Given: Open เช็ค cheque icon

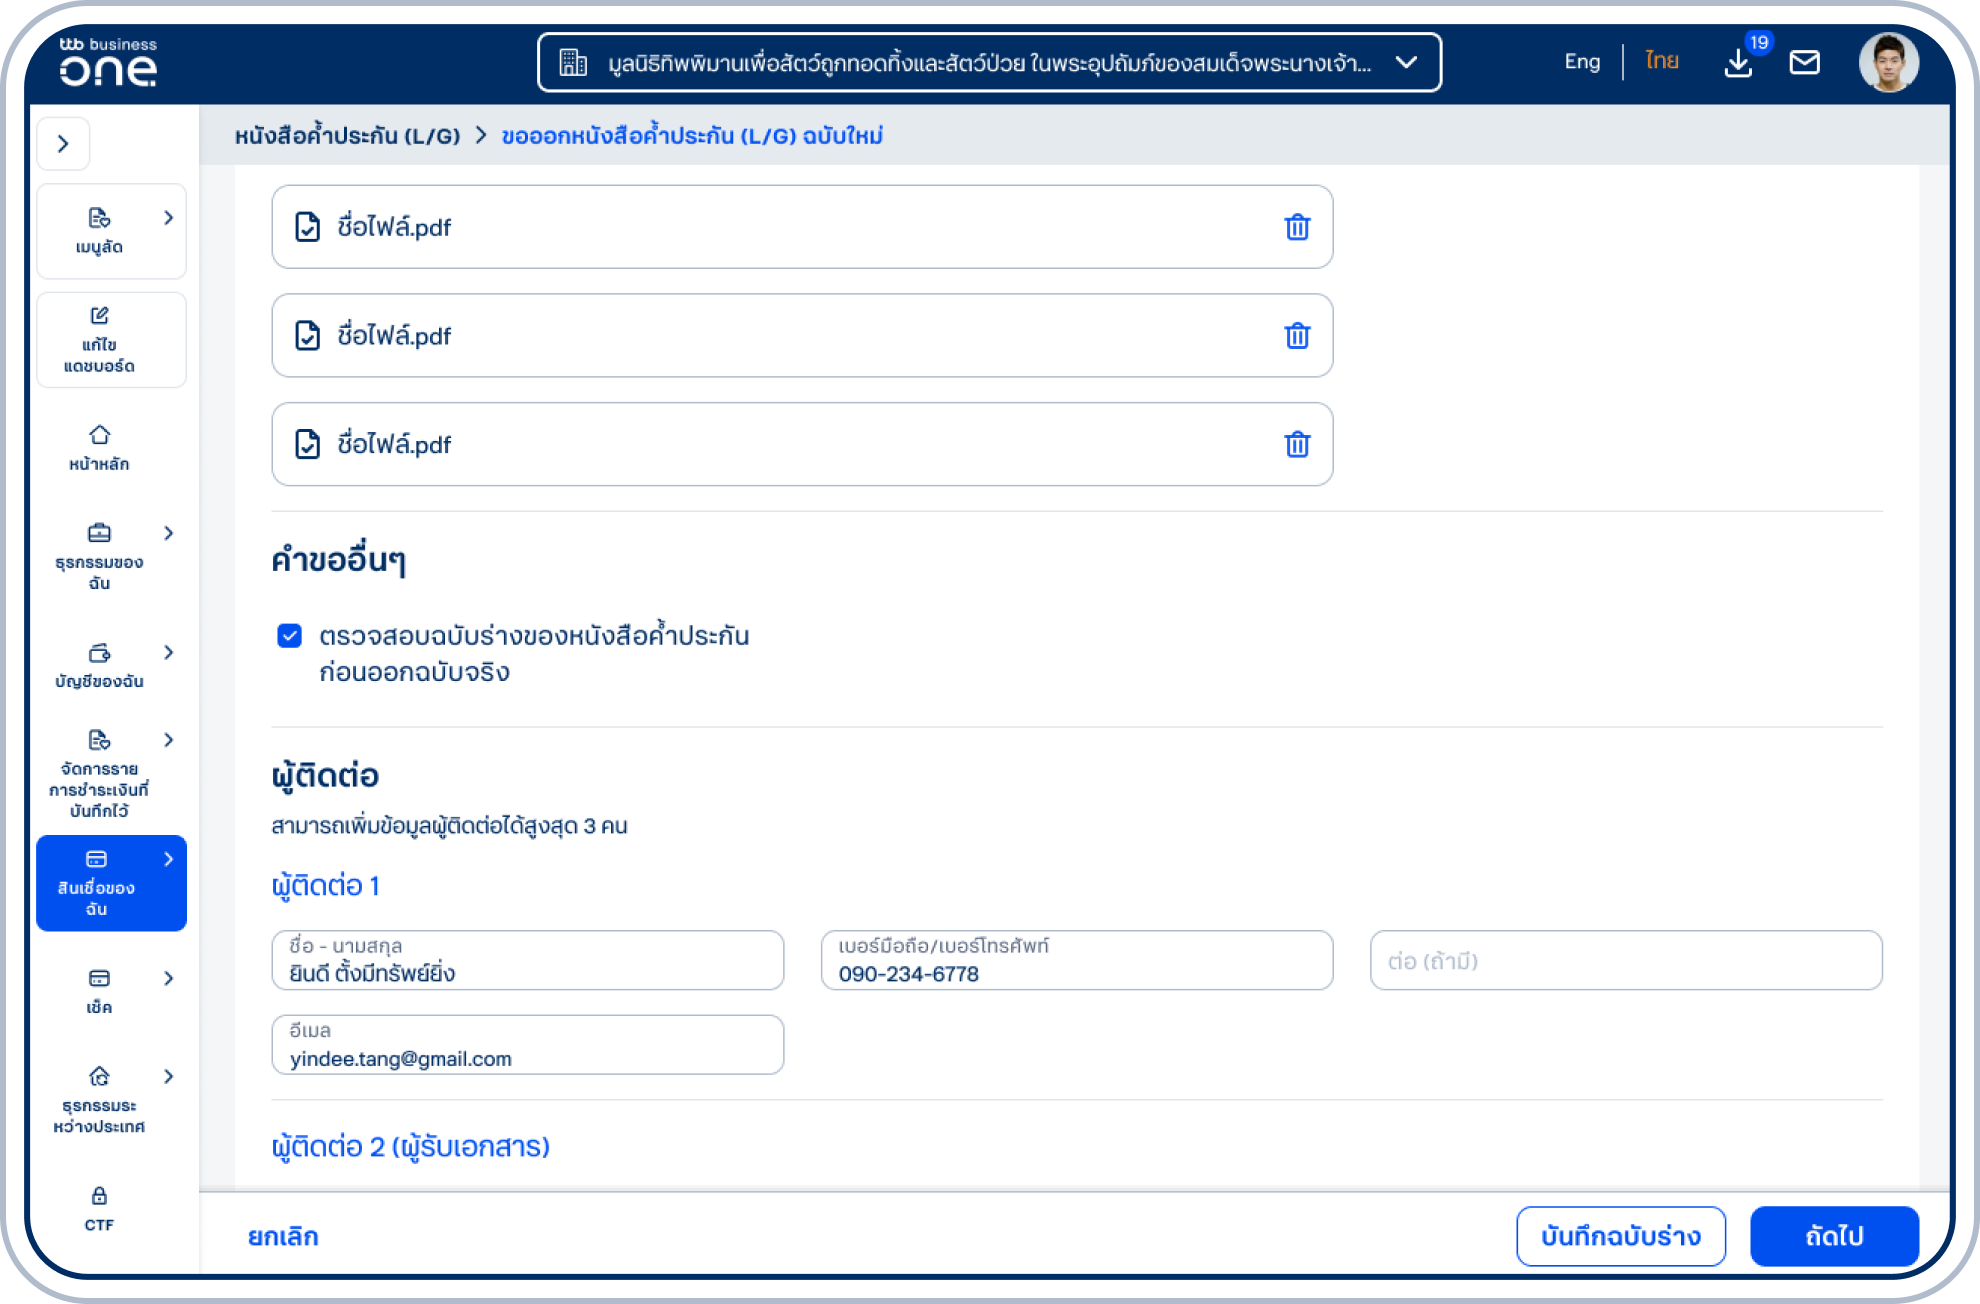Looking at the screenshot, I should tap(99, 978).
